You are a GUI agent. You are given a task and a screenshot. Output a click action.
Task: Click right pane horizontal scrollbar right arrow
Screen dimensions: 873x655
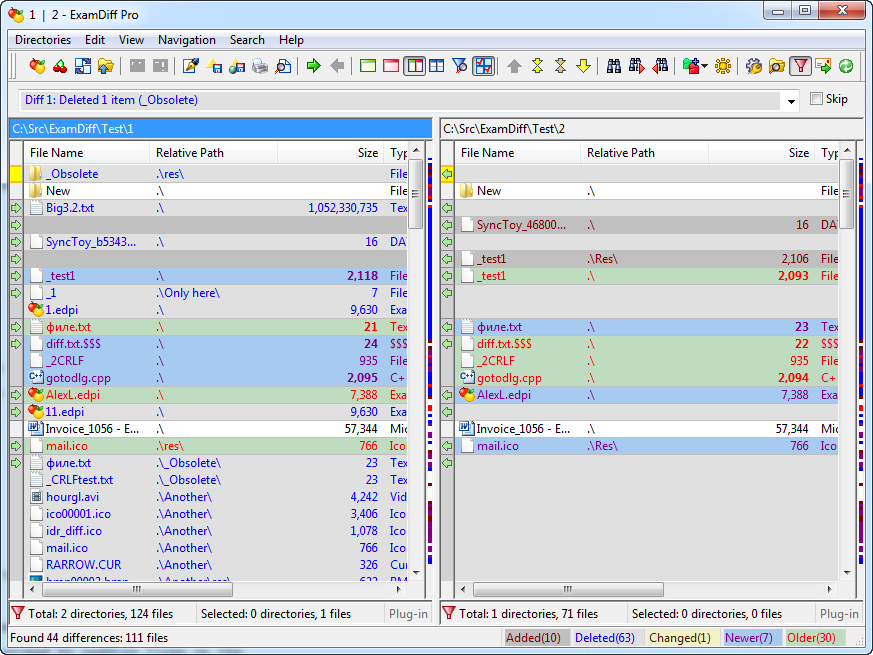[x=829, y=589]
